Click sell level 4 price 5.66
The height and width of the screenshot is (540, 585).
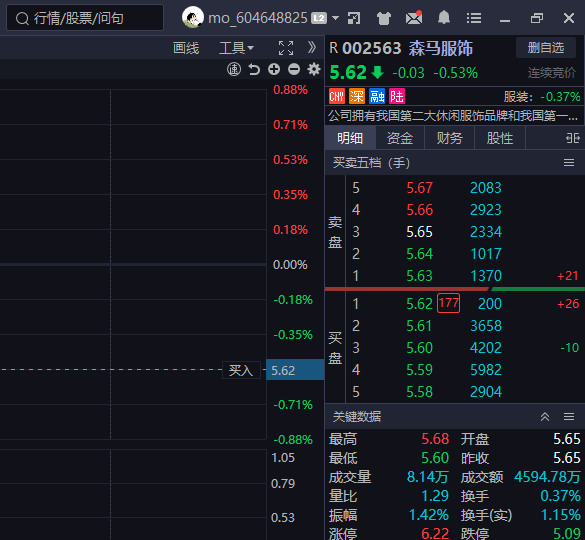point(419,210)
